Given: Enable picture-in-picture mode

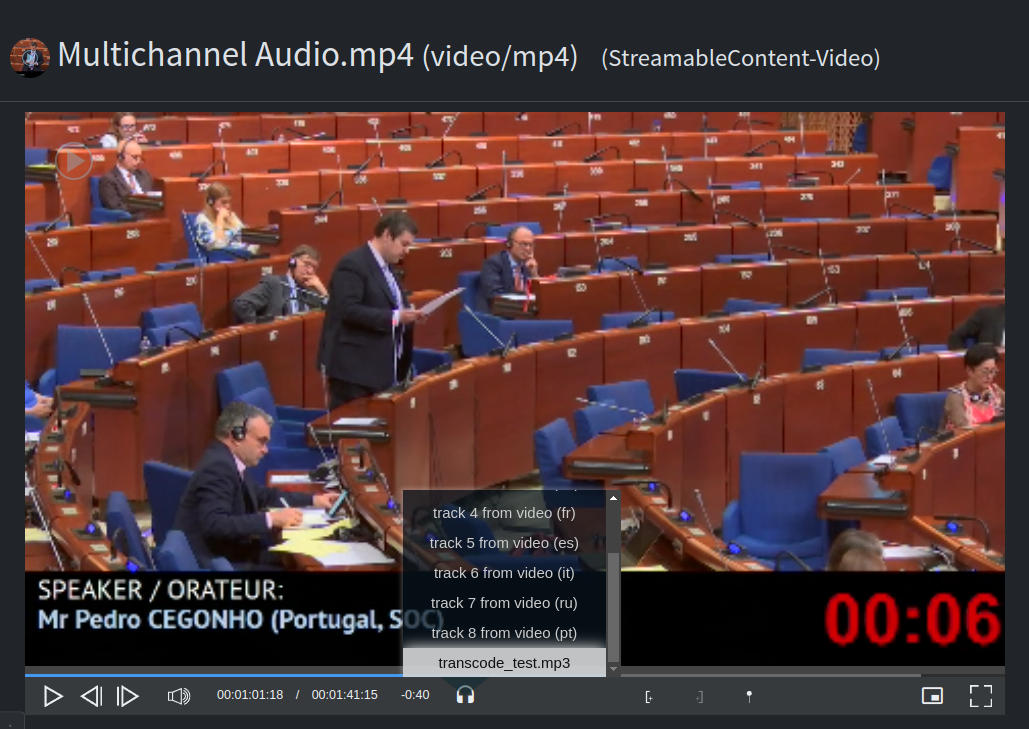Looking at the screenshot, I should [933, 696].
